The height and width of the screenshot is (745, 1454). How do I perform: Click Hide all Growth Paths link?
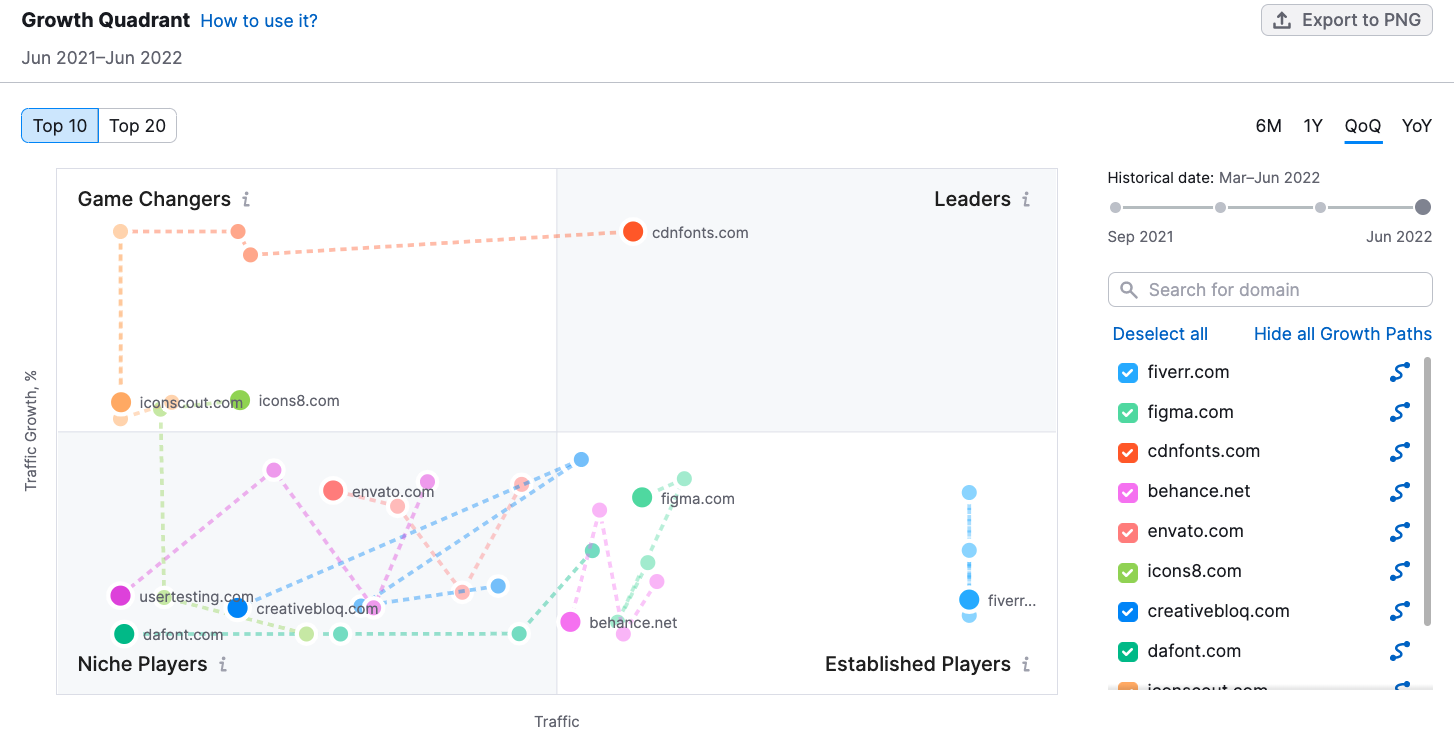click(x=1343, y=334)
